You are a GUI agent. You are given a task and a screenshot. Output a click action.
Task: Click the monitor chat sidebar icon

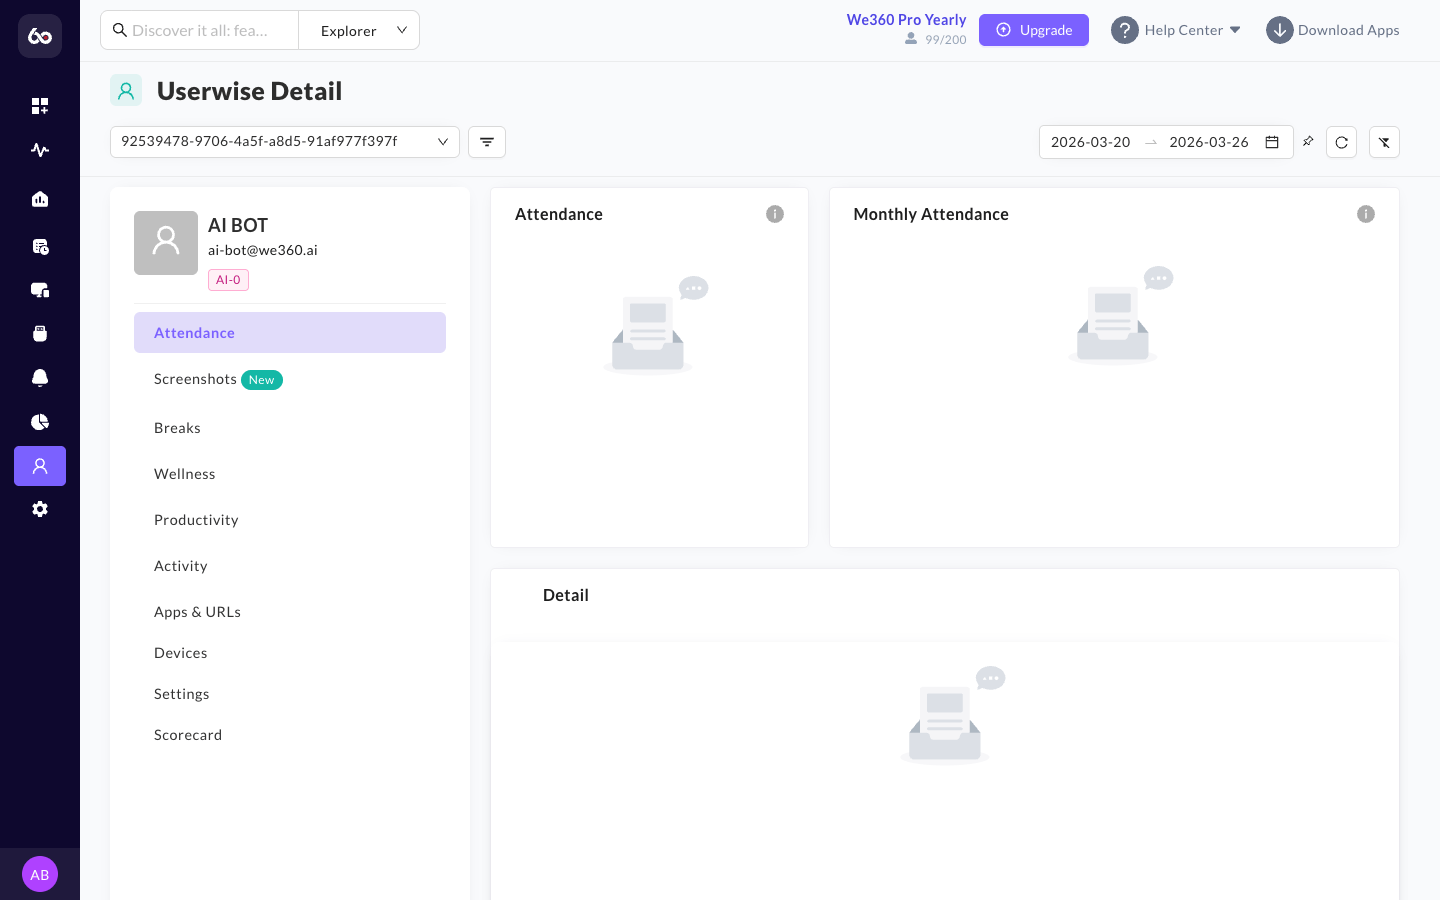tap(40, 290)
